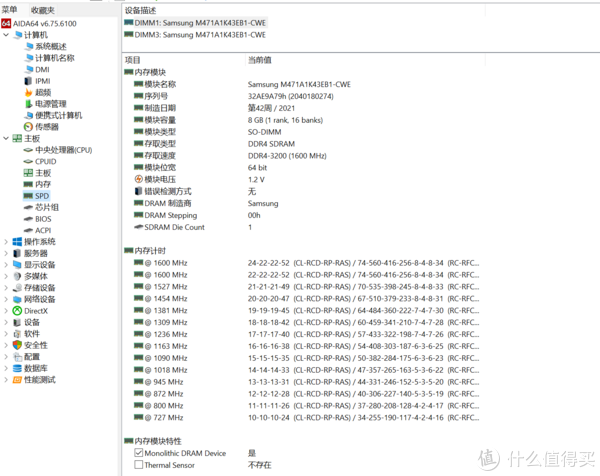Click the 显示设备 monitor icon
The image size is (600, 476).
tap(17, 265)
